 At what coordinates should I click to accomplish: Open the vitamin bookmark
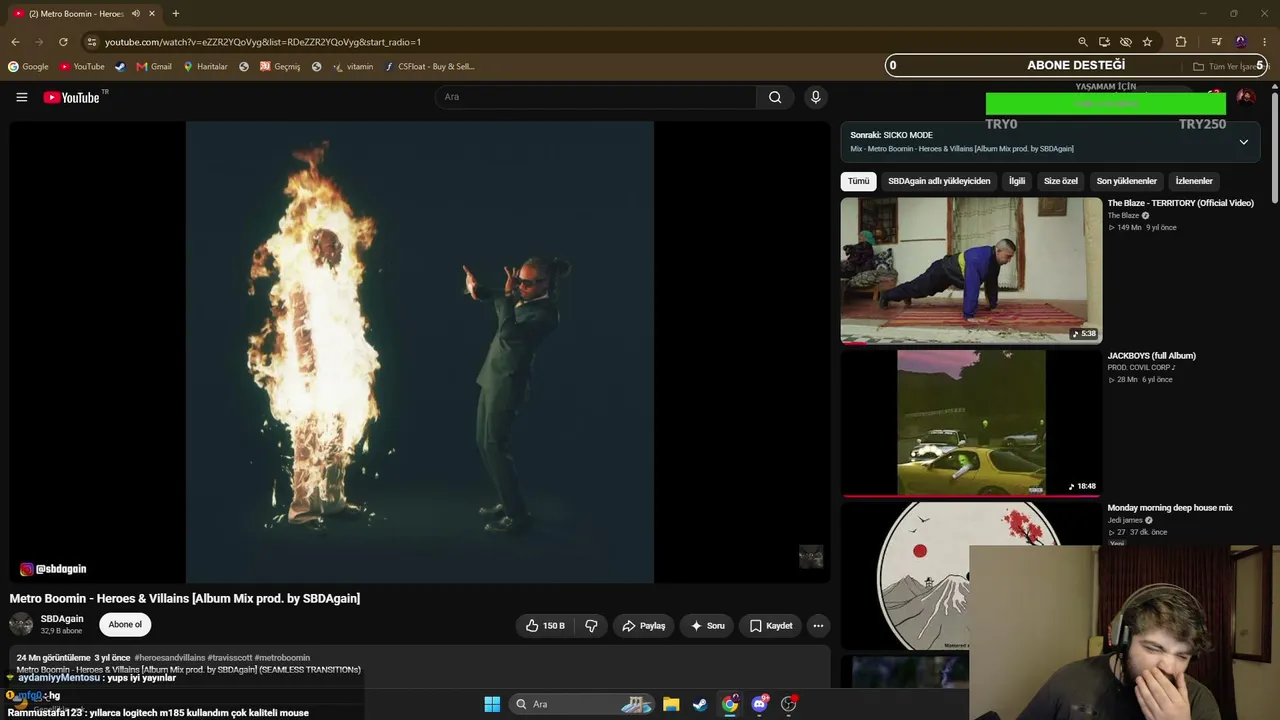pyautogui.click(x=352, y=66)
